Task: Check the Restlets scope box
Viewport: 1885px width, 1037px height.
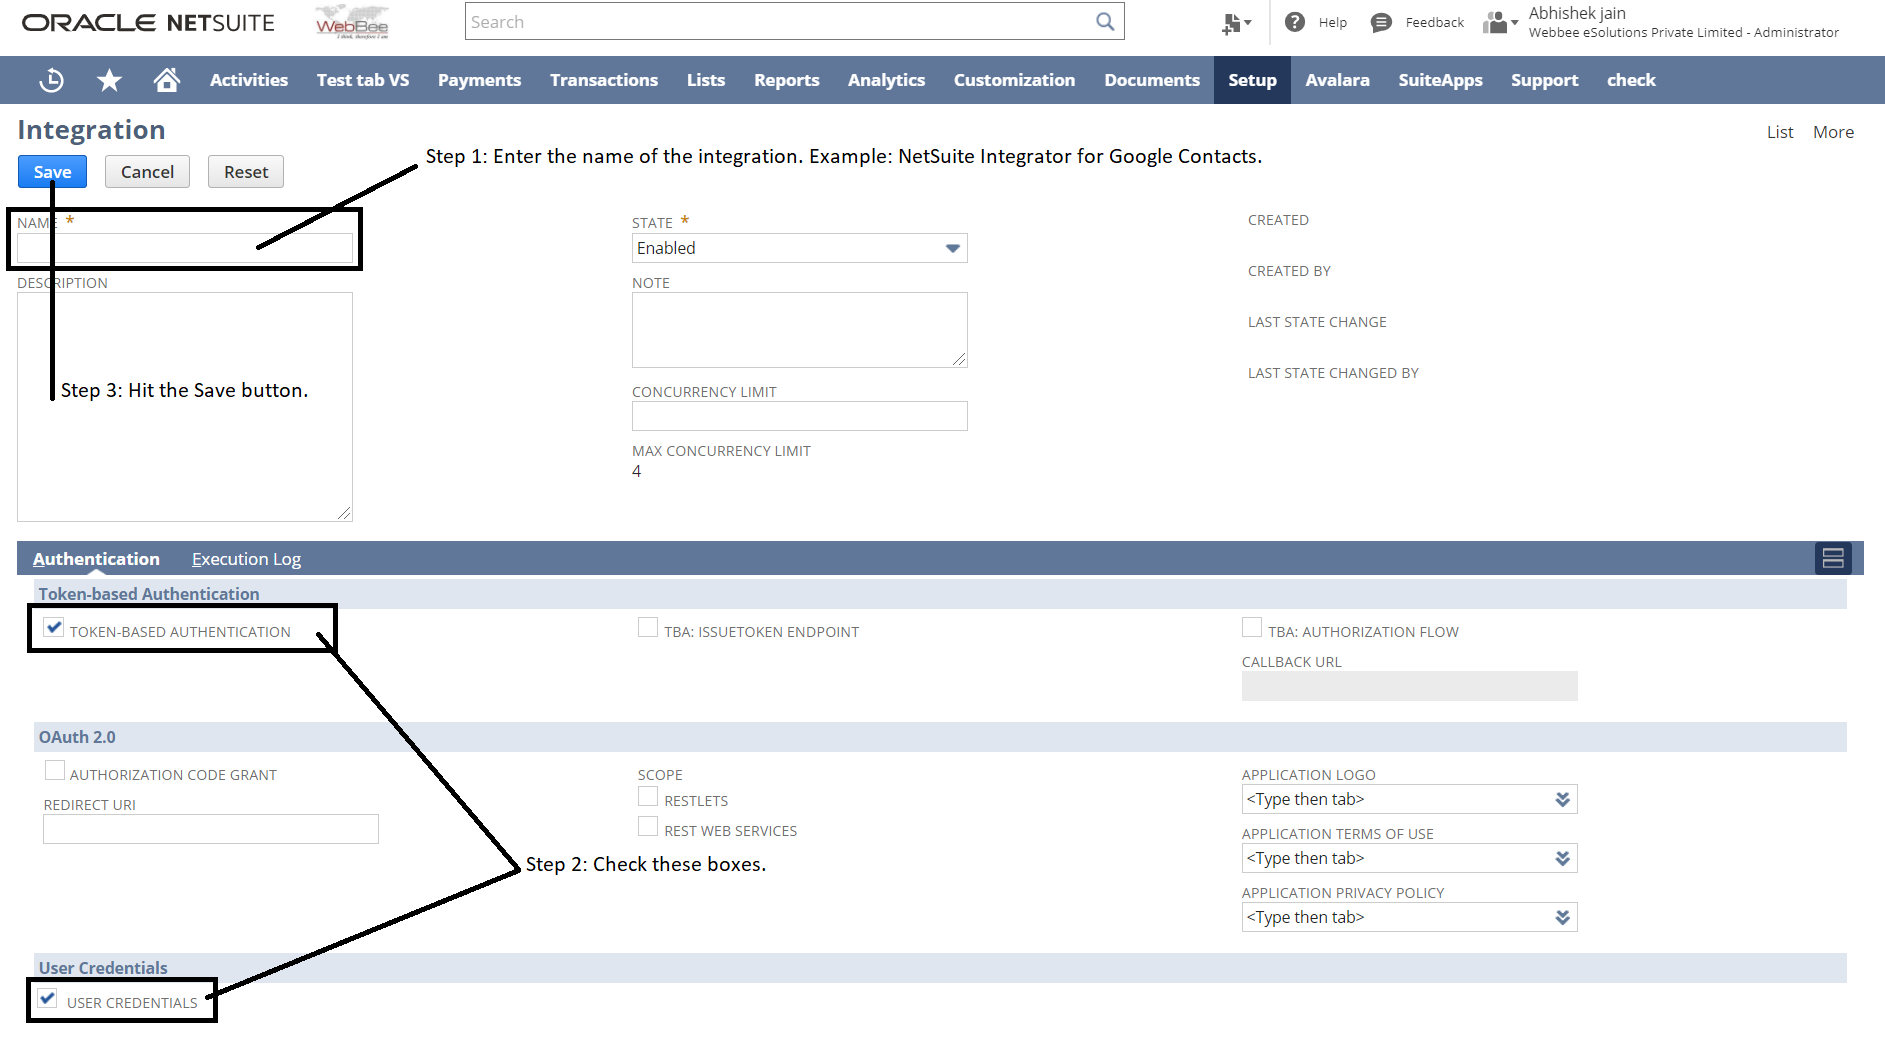Action: [x=648, y=797]
